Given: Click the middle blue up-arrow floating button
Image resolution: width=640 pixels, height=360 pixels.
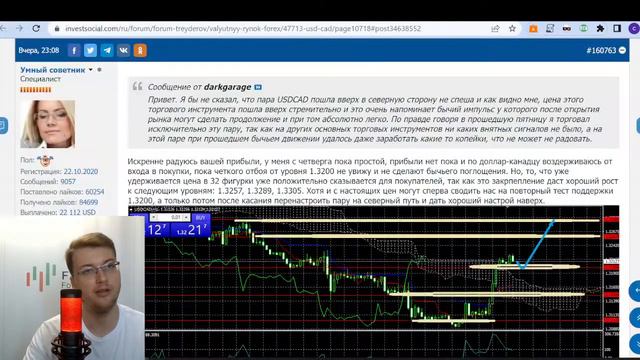Looking at the screenshot, I should point(635,317).
